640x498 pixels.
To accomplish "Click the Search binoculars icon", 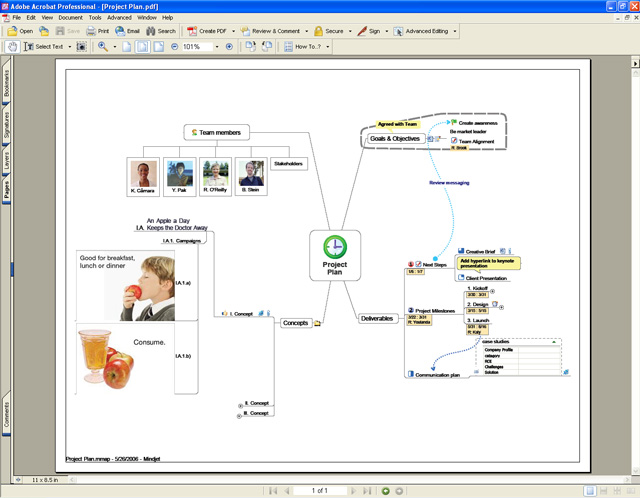I will [159, 31].
